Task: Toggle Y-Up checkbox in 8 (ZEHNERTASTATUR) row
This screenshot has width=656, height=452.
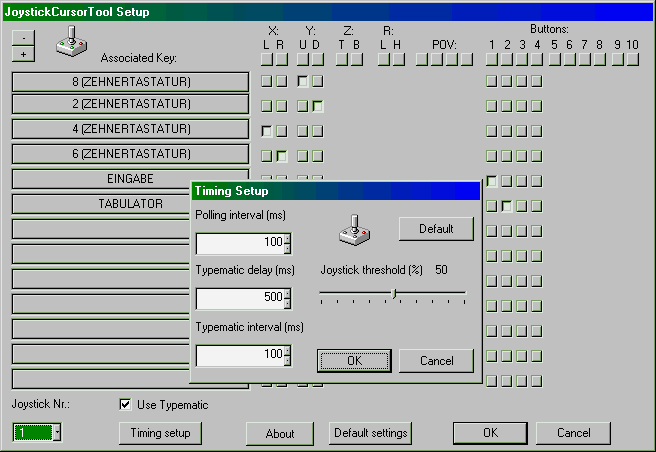Action: coord(303,81)
